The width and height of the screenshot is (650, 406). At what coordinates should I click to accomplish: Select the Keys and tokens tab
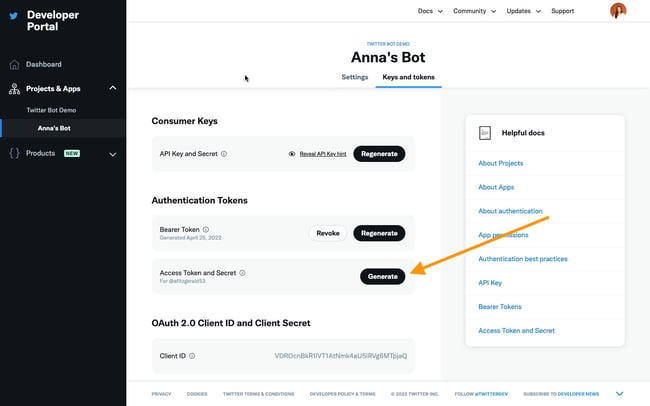tap(408, 77)
